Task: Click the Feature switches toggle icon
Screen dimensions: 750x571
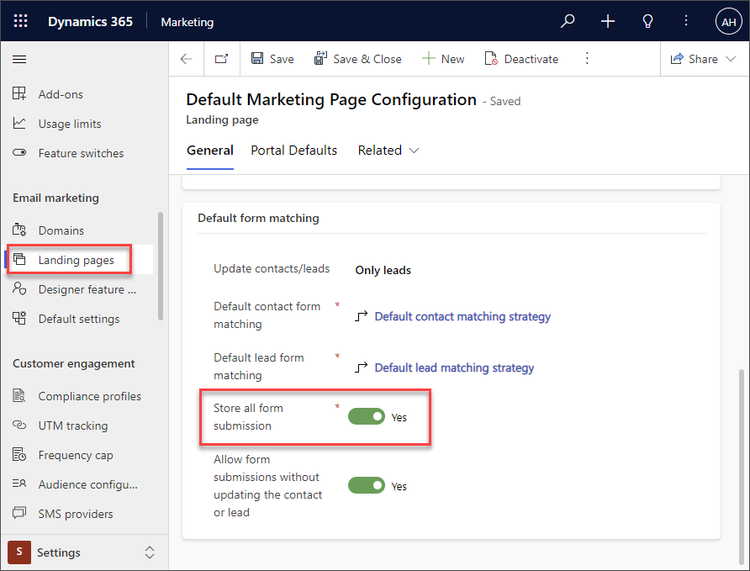Action: coord(19,153)
